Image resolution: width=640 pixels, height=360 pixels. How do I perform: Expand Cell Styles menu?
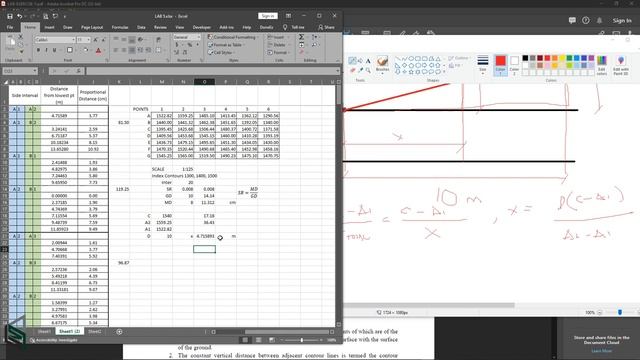point(221,53)
